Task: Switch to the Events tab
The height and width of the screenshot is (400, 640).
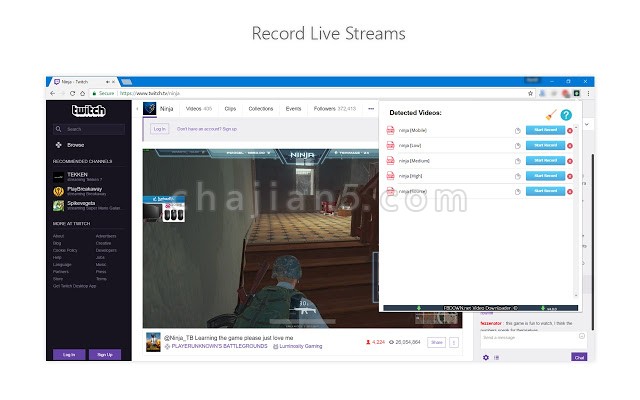Action: (x=293, y=109)
